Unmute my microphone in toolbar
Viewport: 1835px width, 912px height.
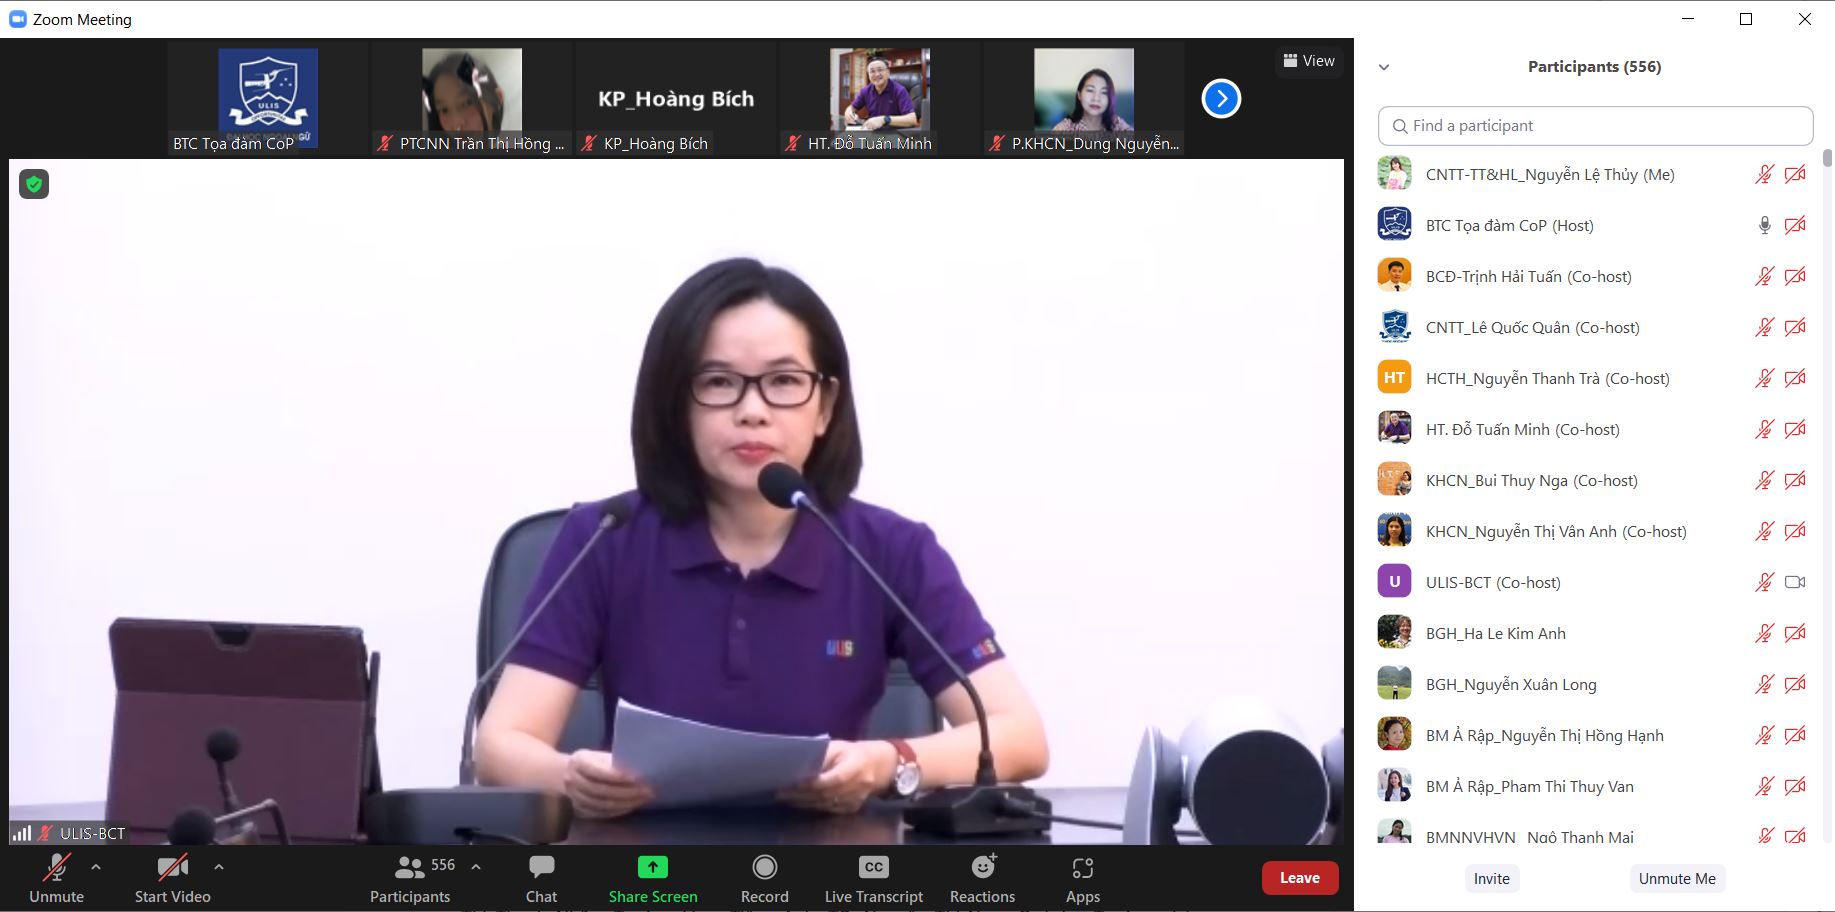(x=56, y=878)
